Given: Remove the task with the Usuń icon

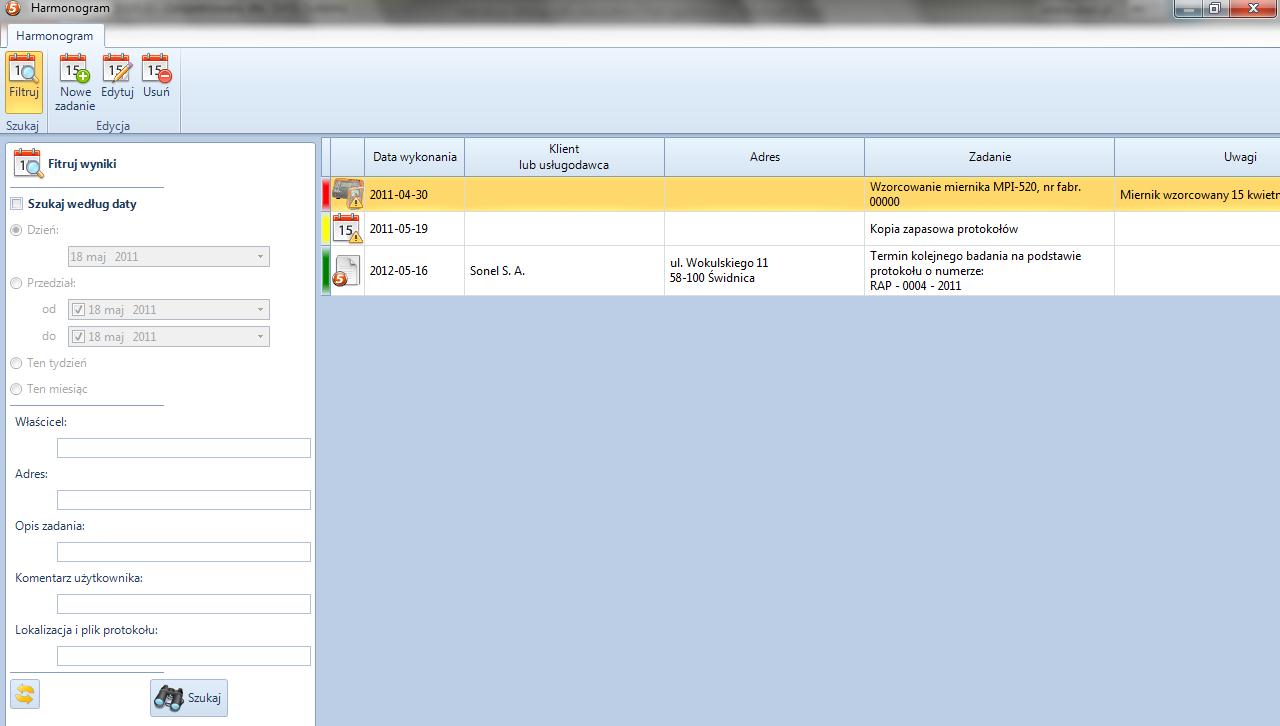Looking at the screenshot, I should point(156,77).
